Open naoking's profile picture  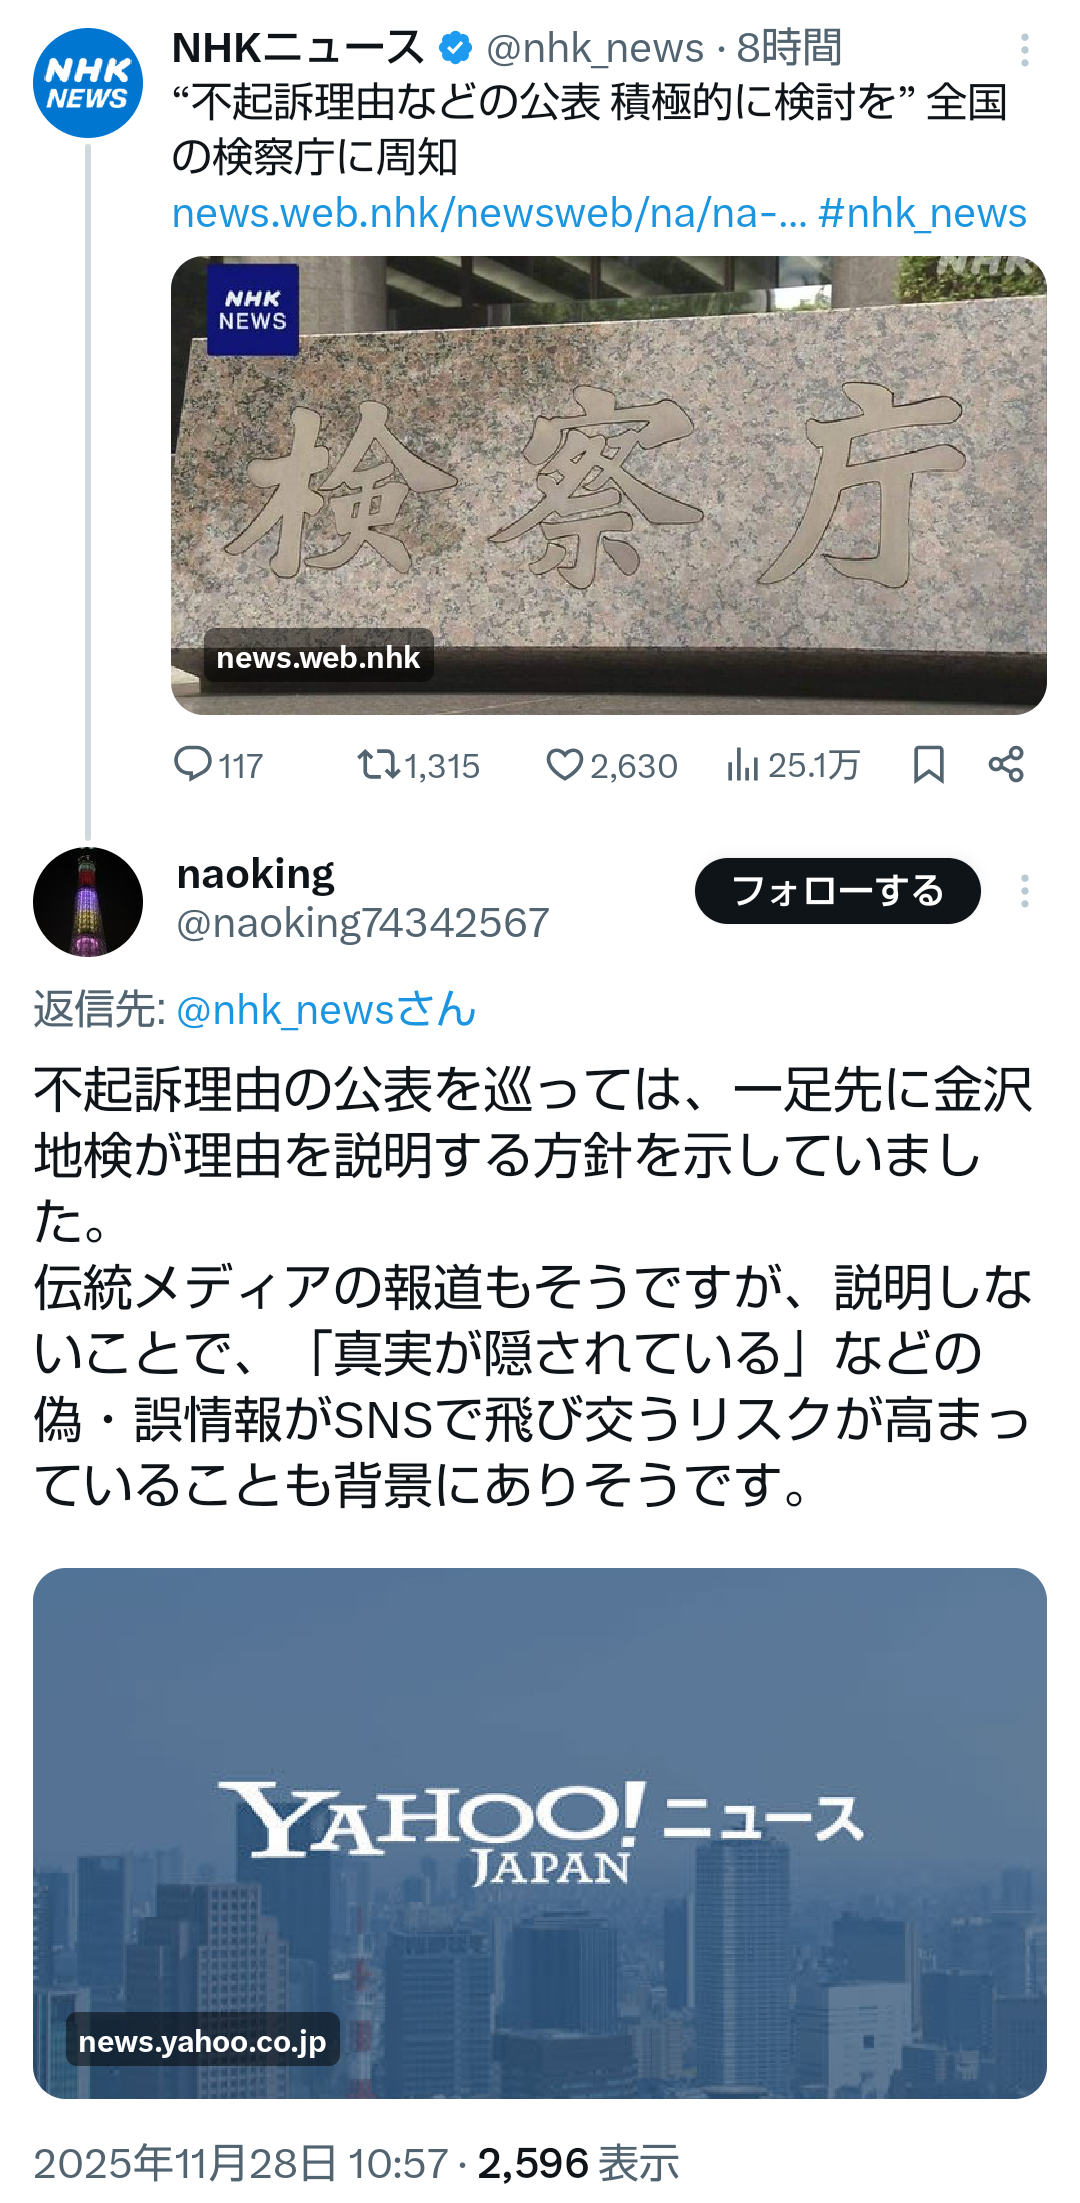(x=88, y=902)
